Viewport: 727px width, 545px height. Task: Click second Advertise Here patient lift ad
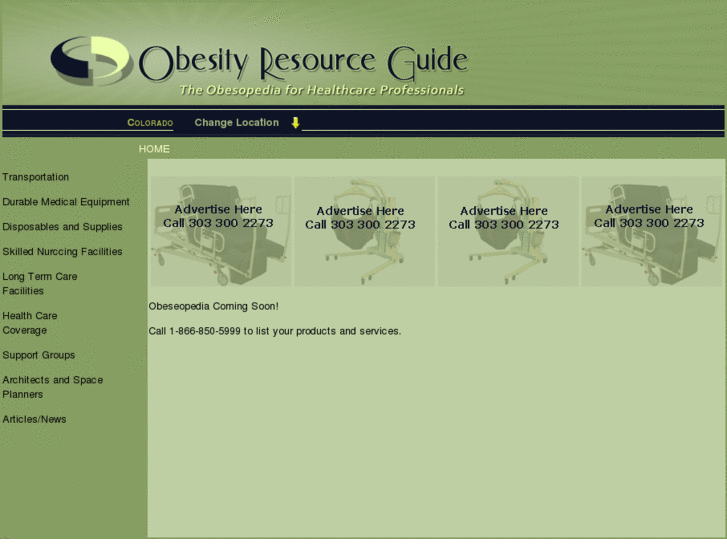point(364,231)
